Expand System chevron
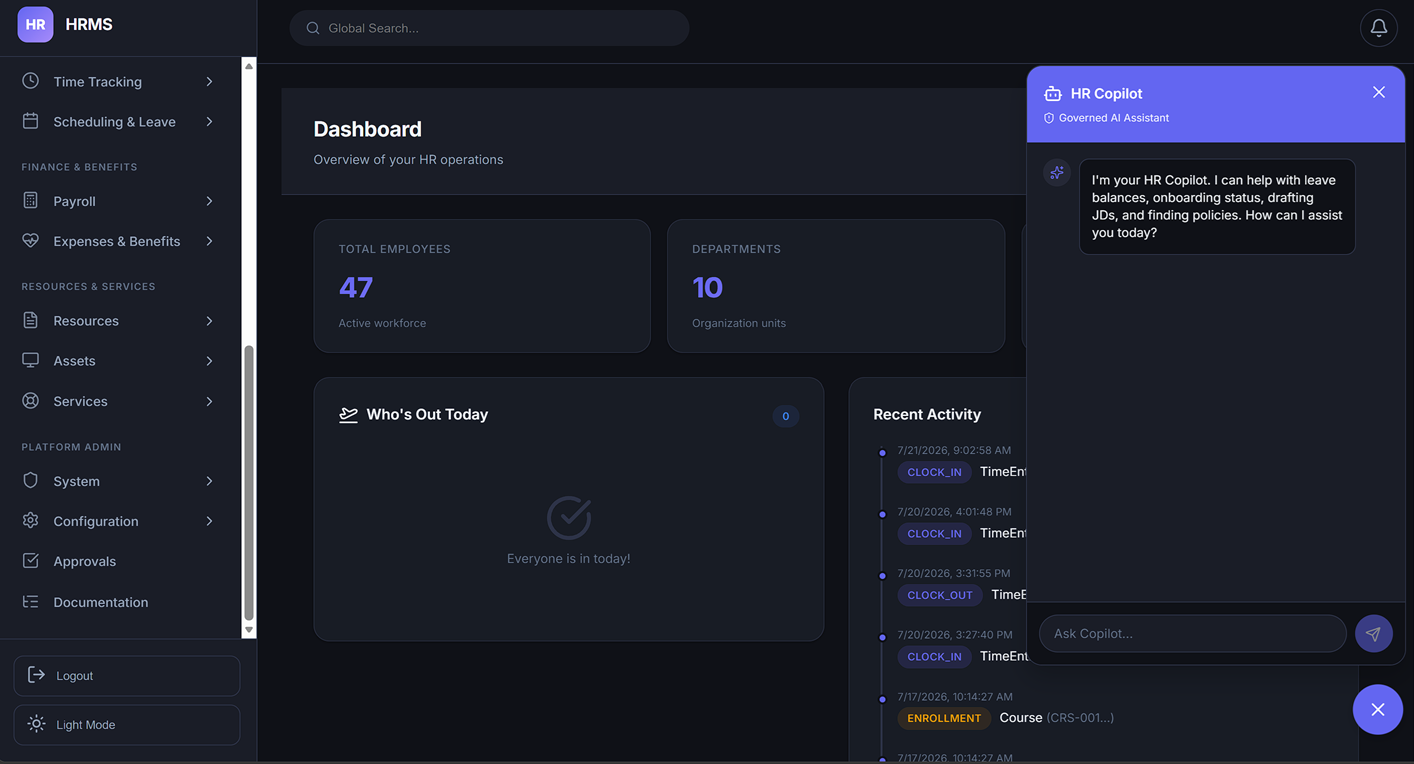1414x764 pixels. point(209,481)
